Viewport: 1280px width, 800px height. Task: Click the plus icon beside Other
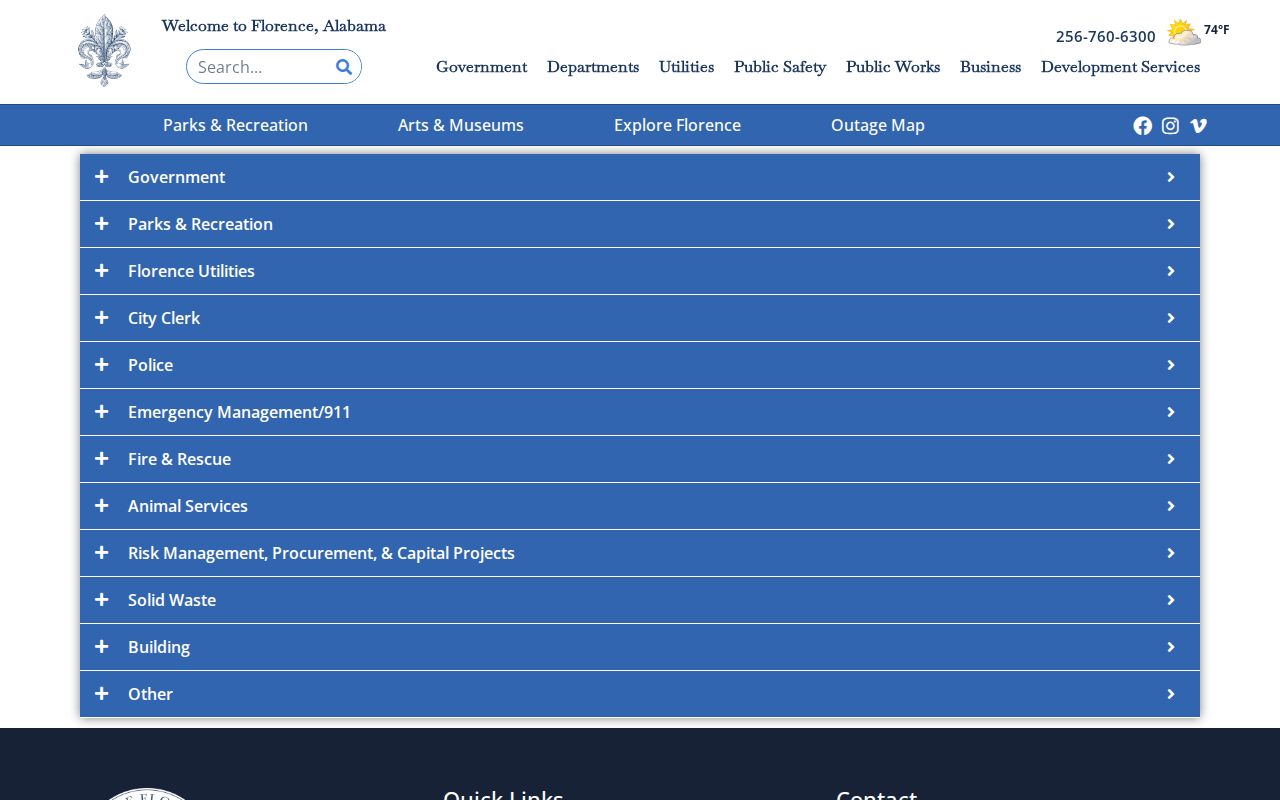(x=101, y=694)
